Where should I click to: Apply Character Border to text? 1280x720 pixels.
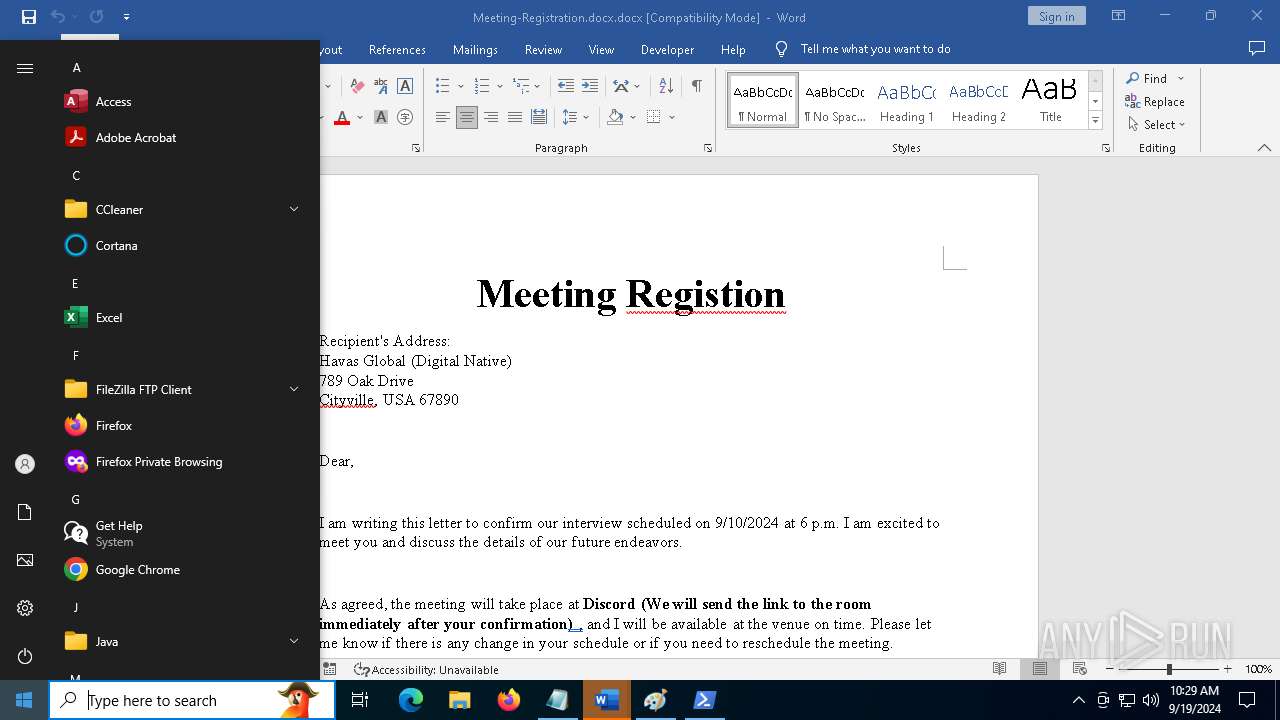(405, 86)
